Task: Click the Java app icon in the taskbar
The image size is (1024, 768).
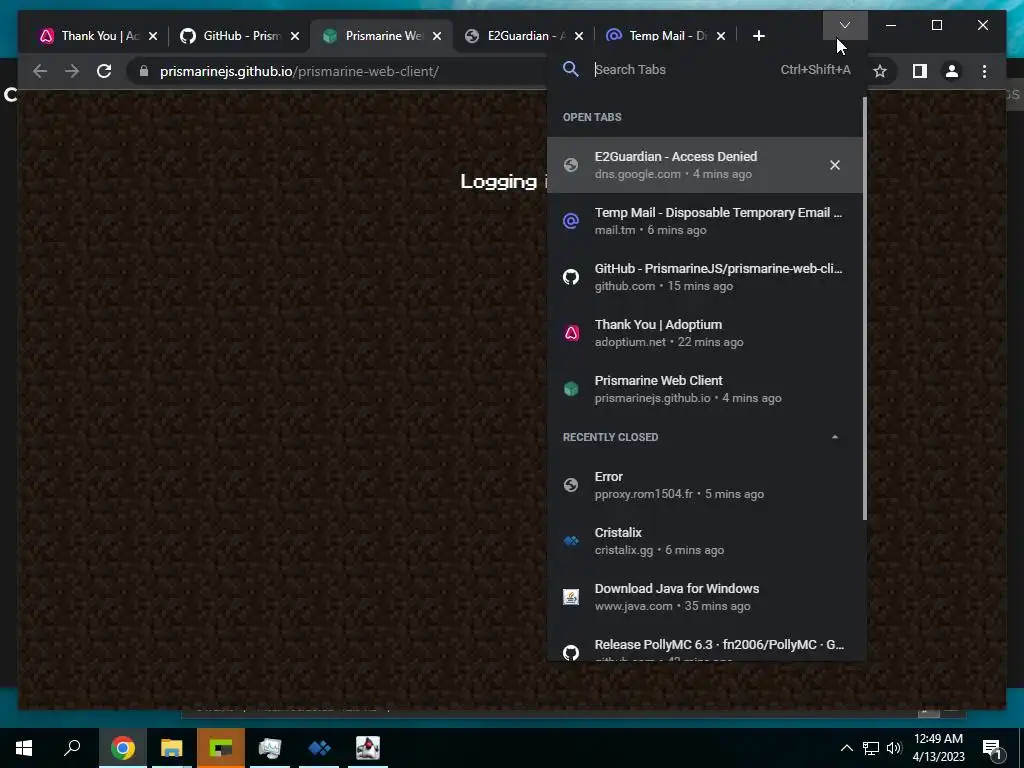Action: (x=368, y=748)
